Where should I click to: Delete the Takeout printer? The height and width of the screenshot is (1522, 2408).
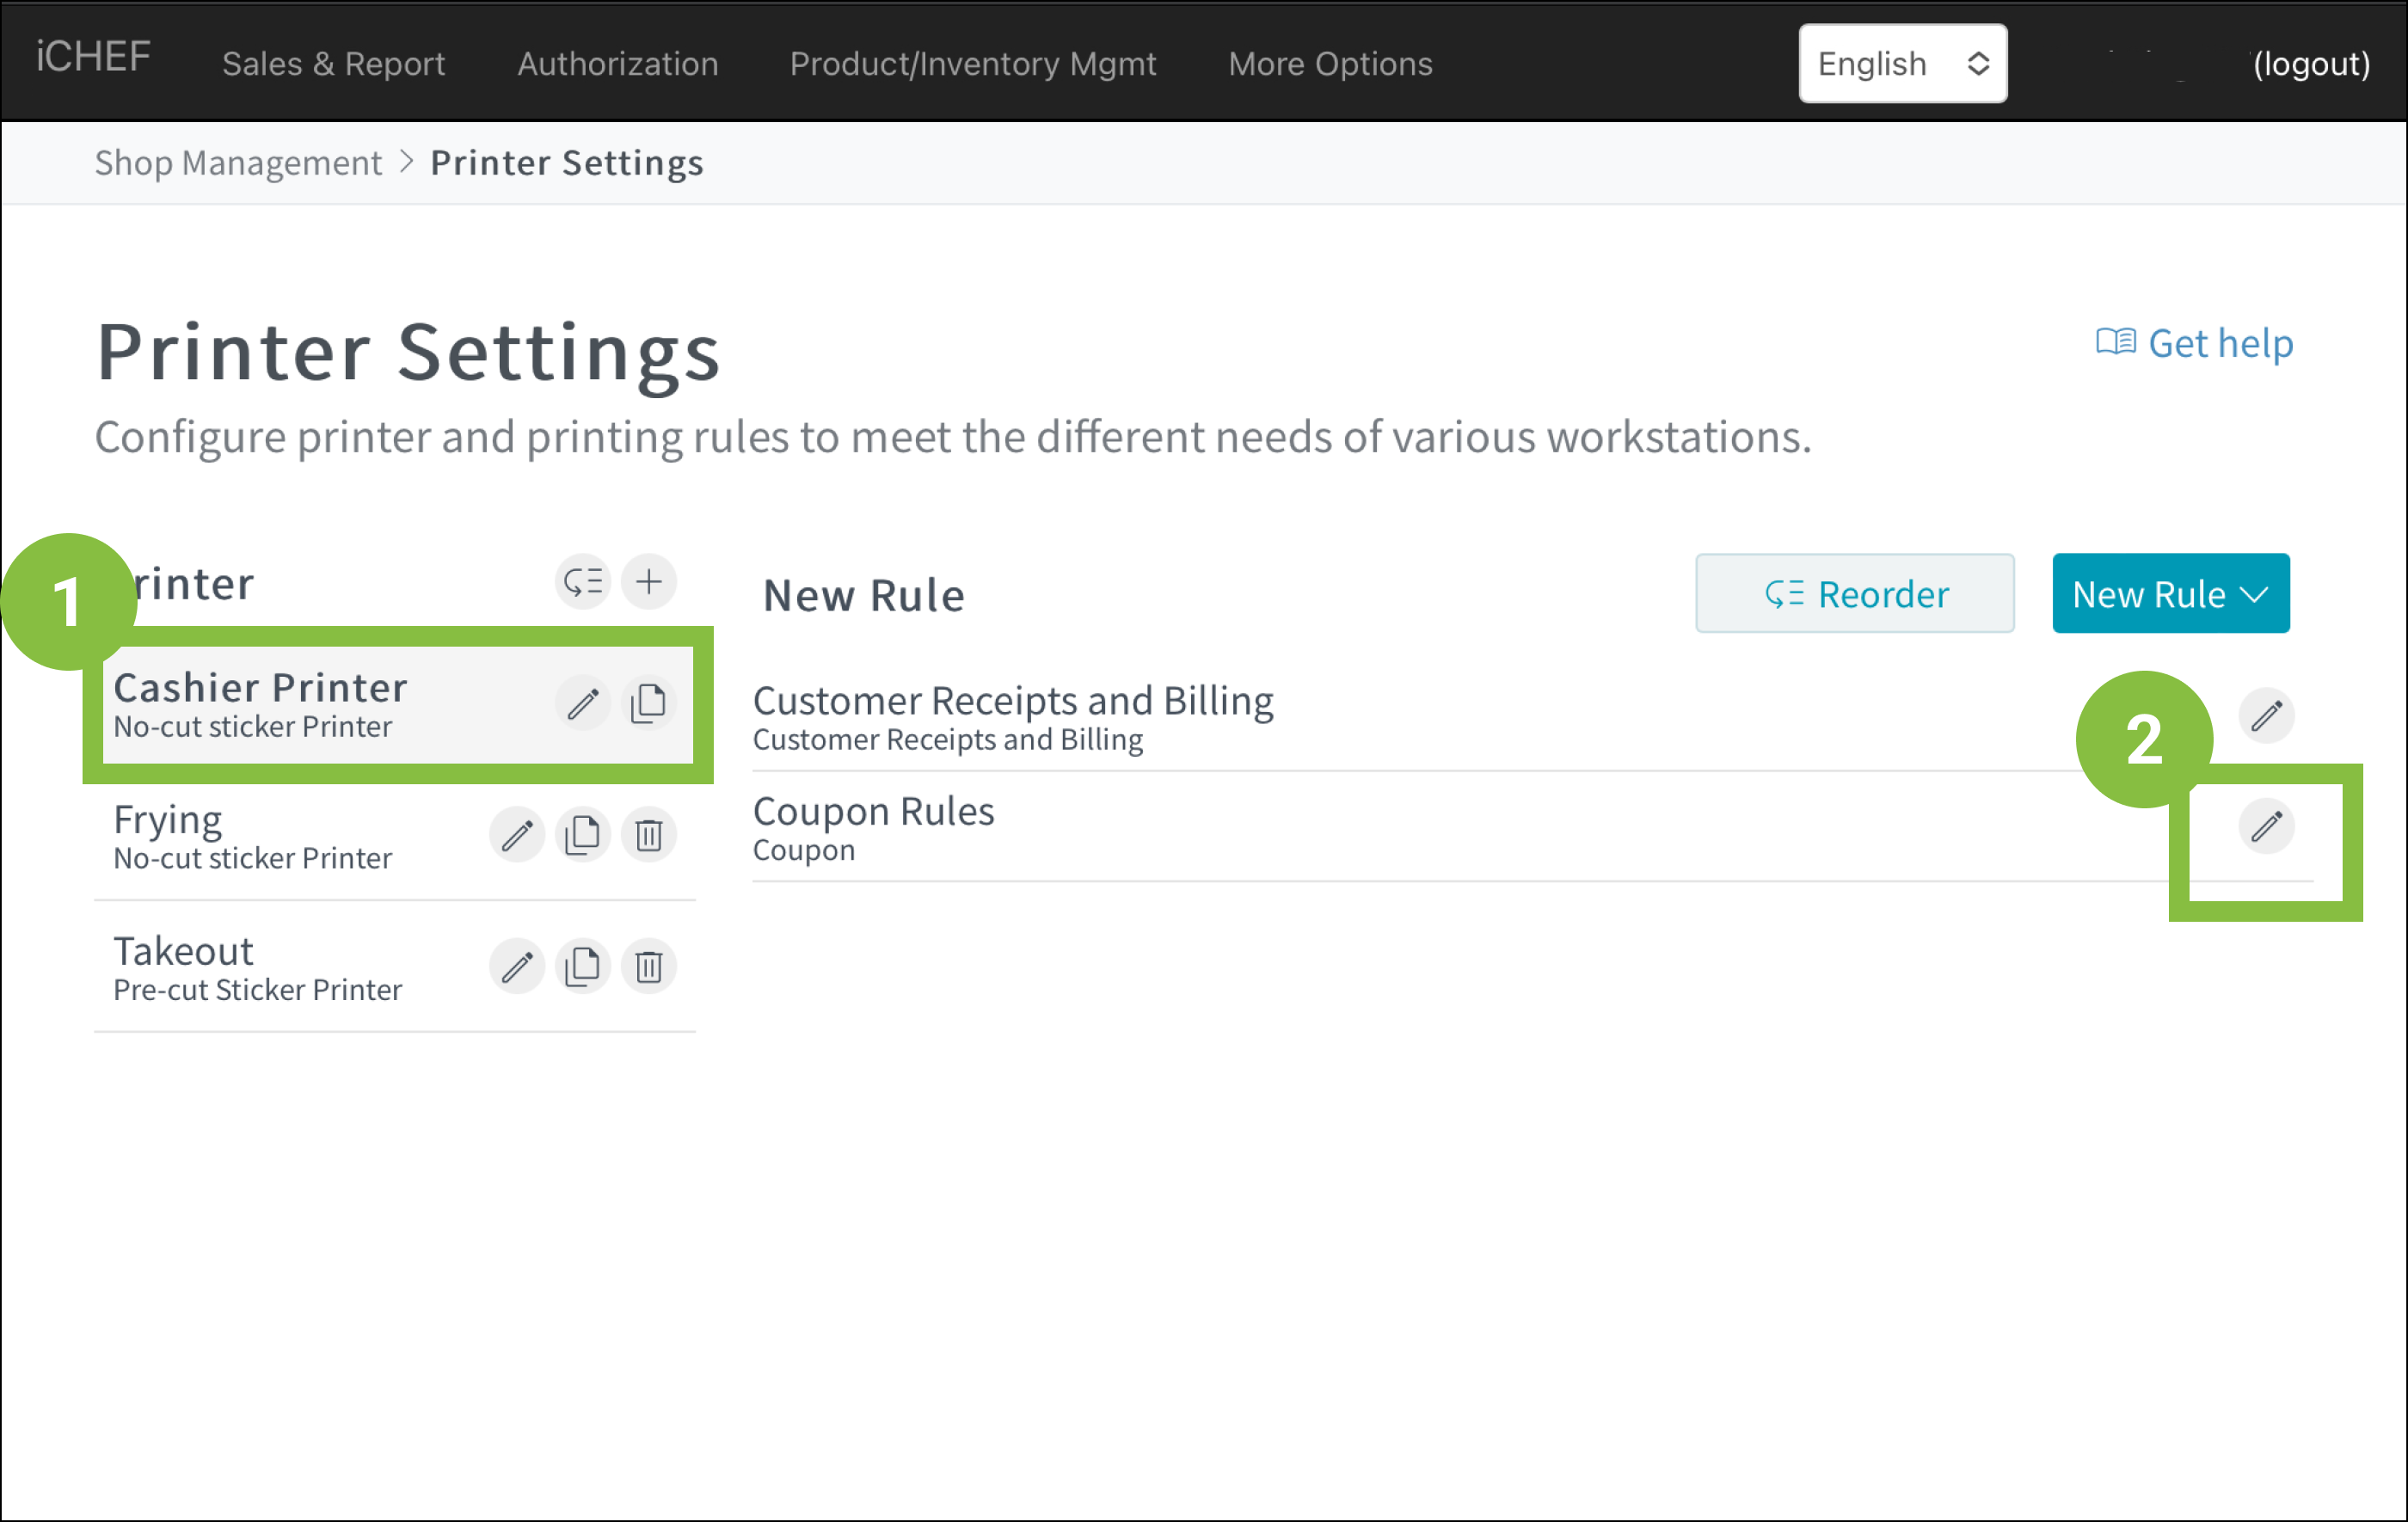(x=649, y=966)
